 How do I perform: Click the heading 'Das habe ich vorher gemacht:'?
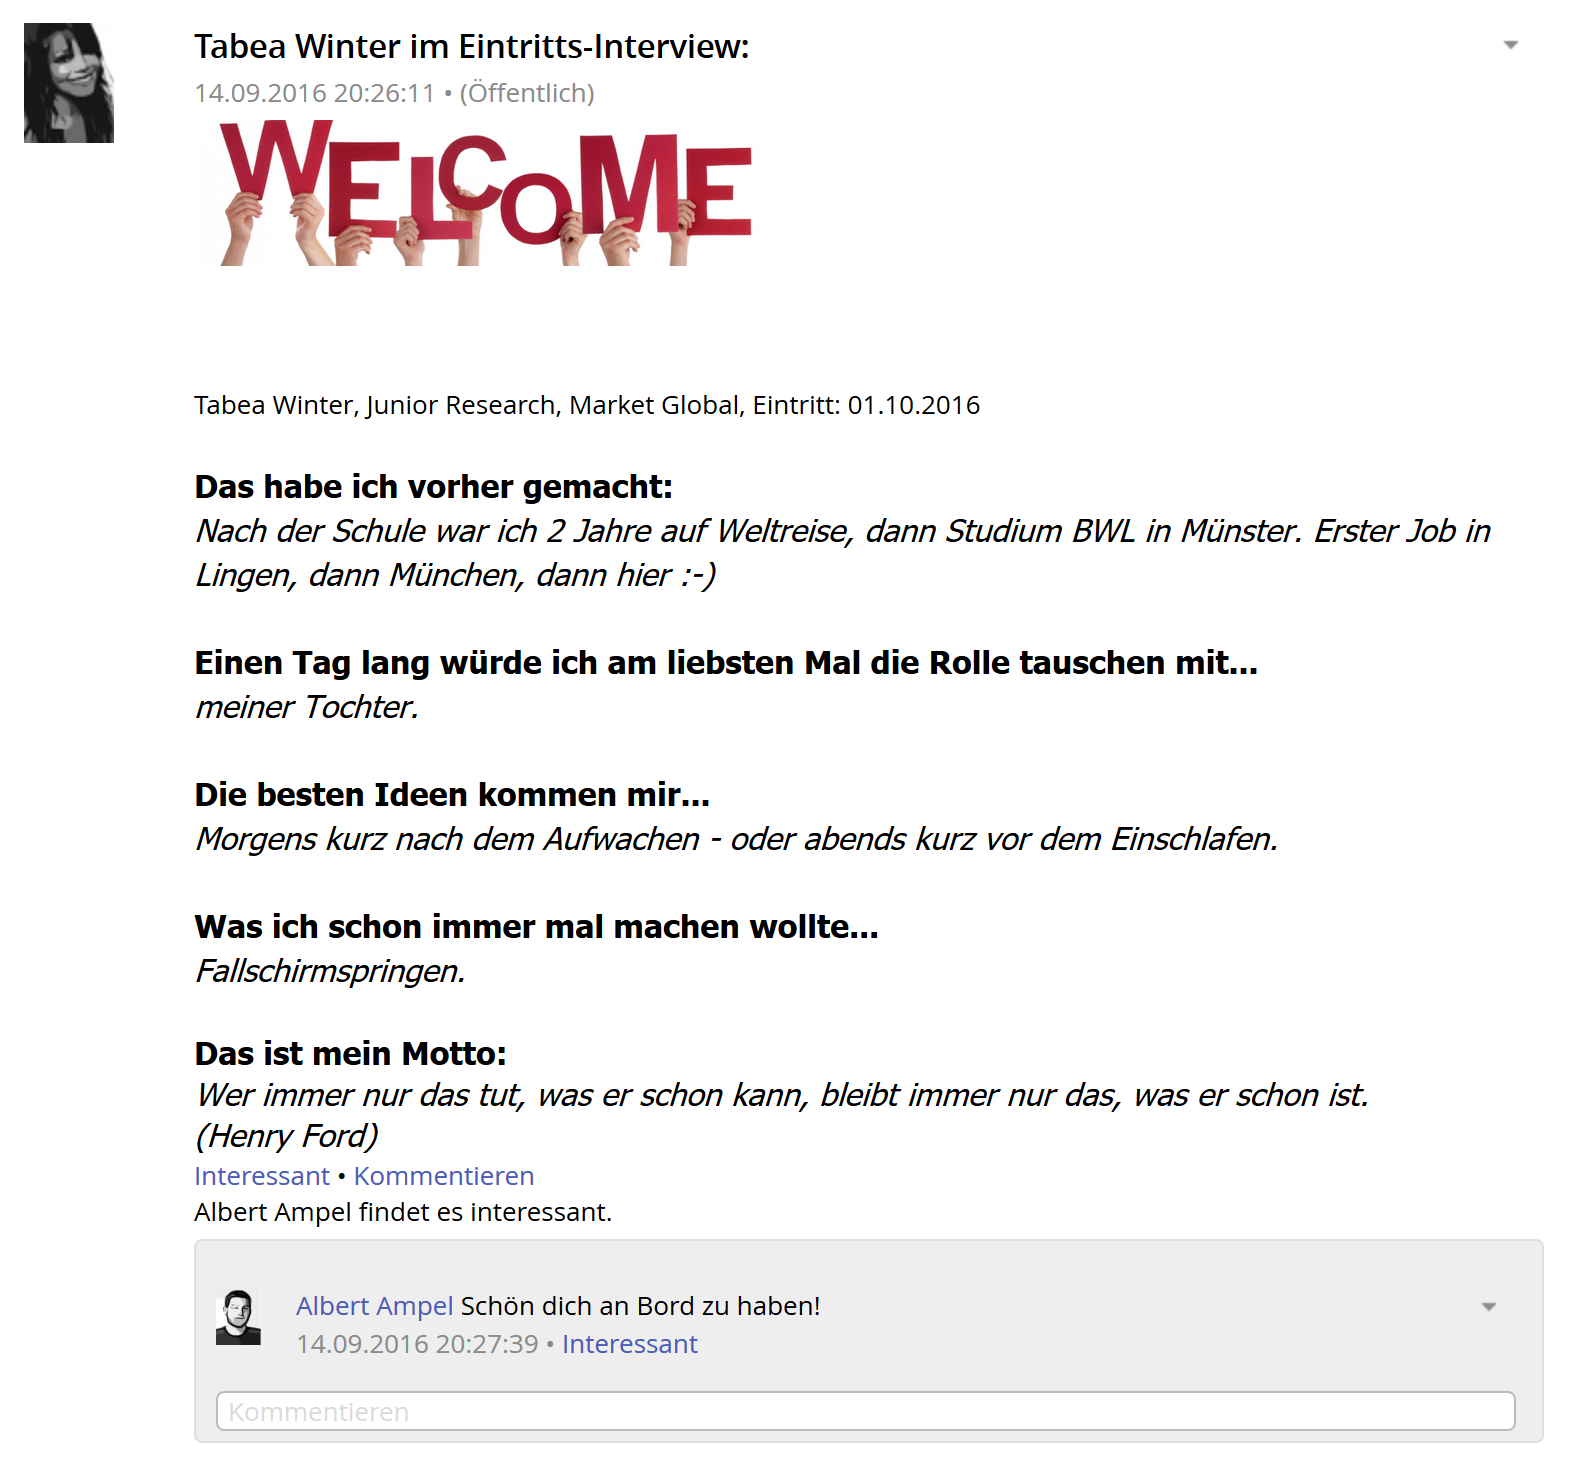(x=434, y=487)
